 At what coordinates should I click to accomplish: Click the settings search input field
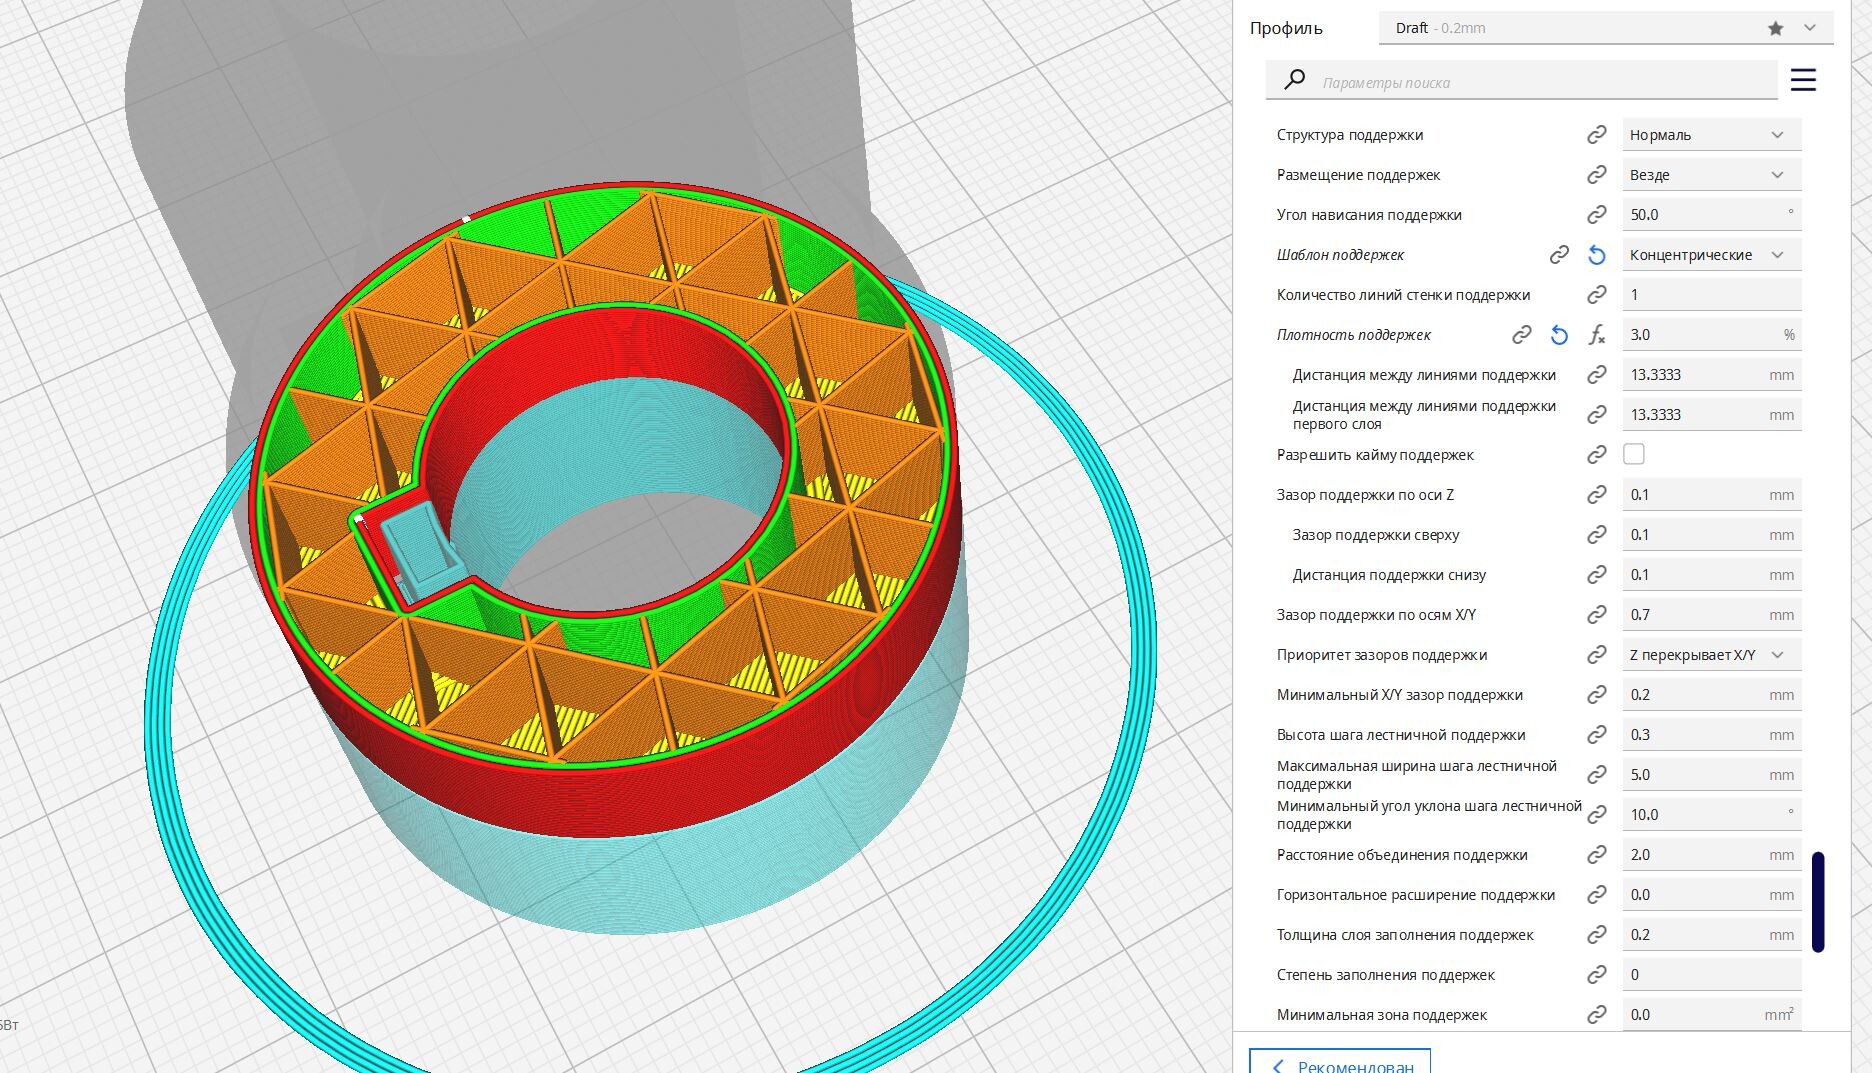click(x=1540, y=82)
